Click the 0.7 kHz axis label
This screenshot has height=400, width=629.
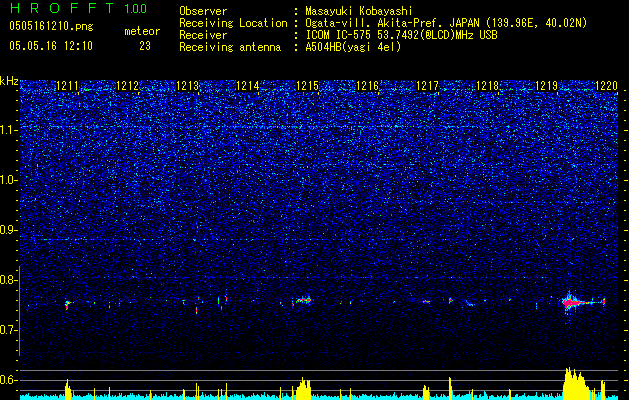pyautogui.click(x=8, y=330)
